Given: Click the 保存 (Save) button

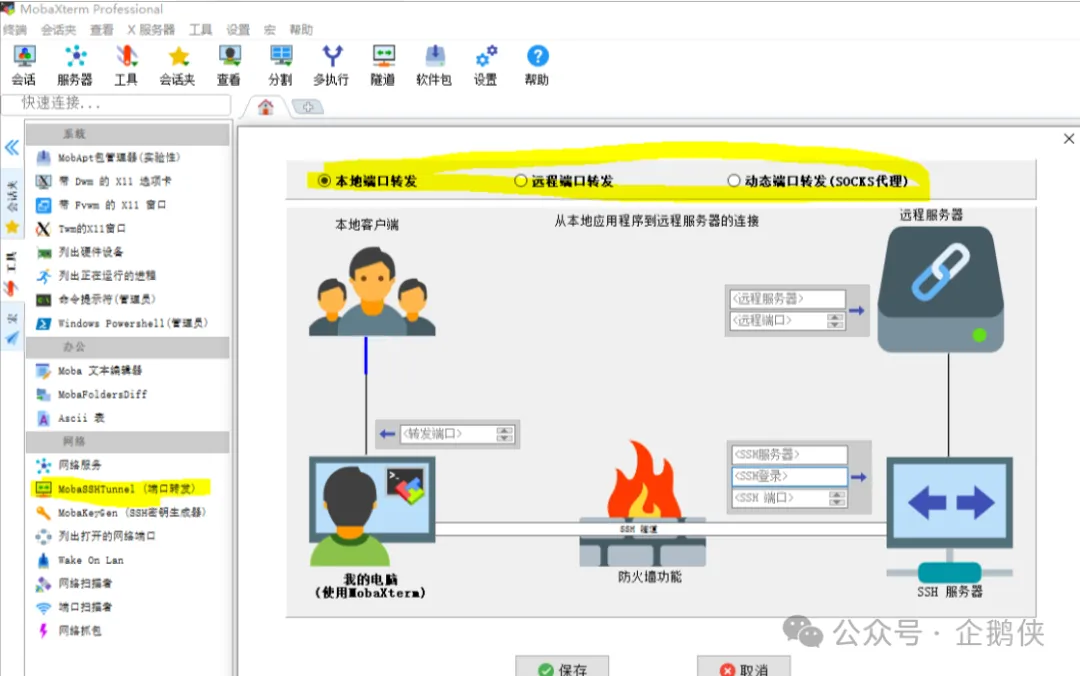Looking at the screenshot, I should [562, 667].
